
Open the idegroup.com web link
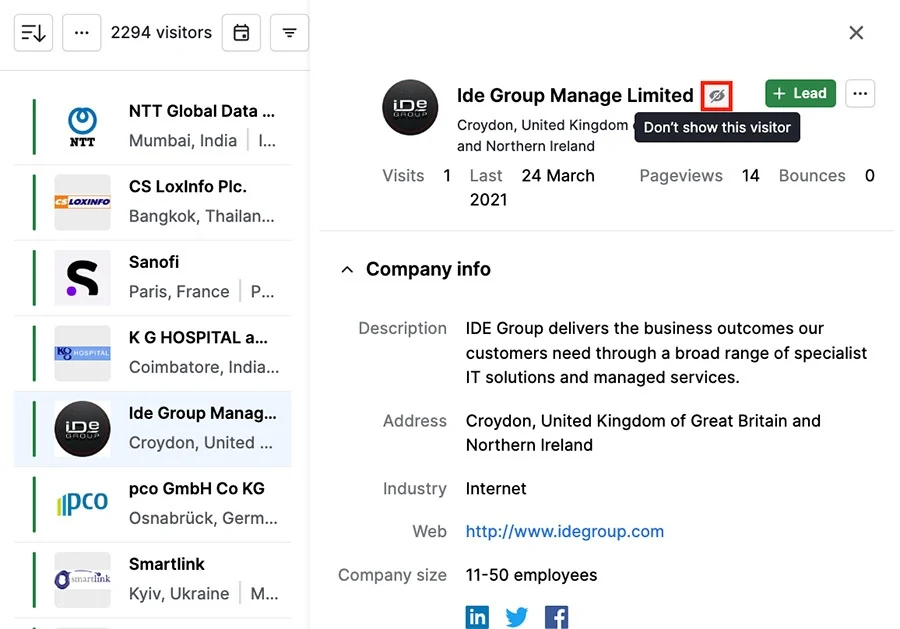(x=565, y=531)
